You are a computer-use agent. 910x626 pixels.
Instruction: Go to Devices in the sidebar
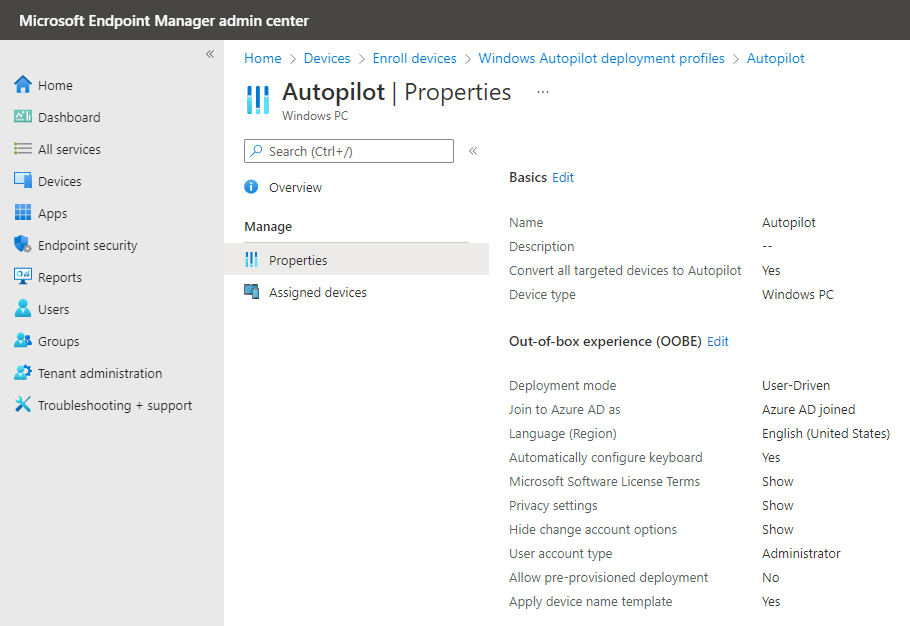coord(59,181)
